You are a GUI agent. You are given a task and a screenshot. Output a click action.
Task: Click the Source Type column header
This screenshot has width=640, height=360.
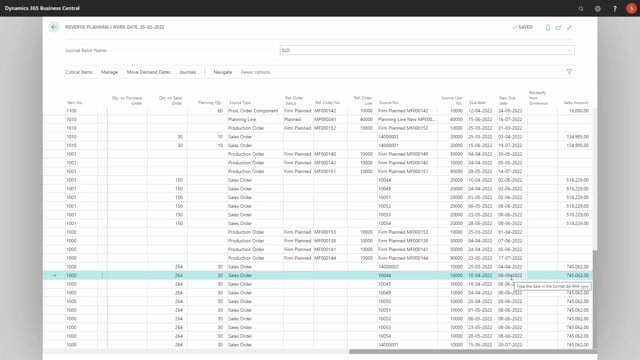click(x=240, y=103)
